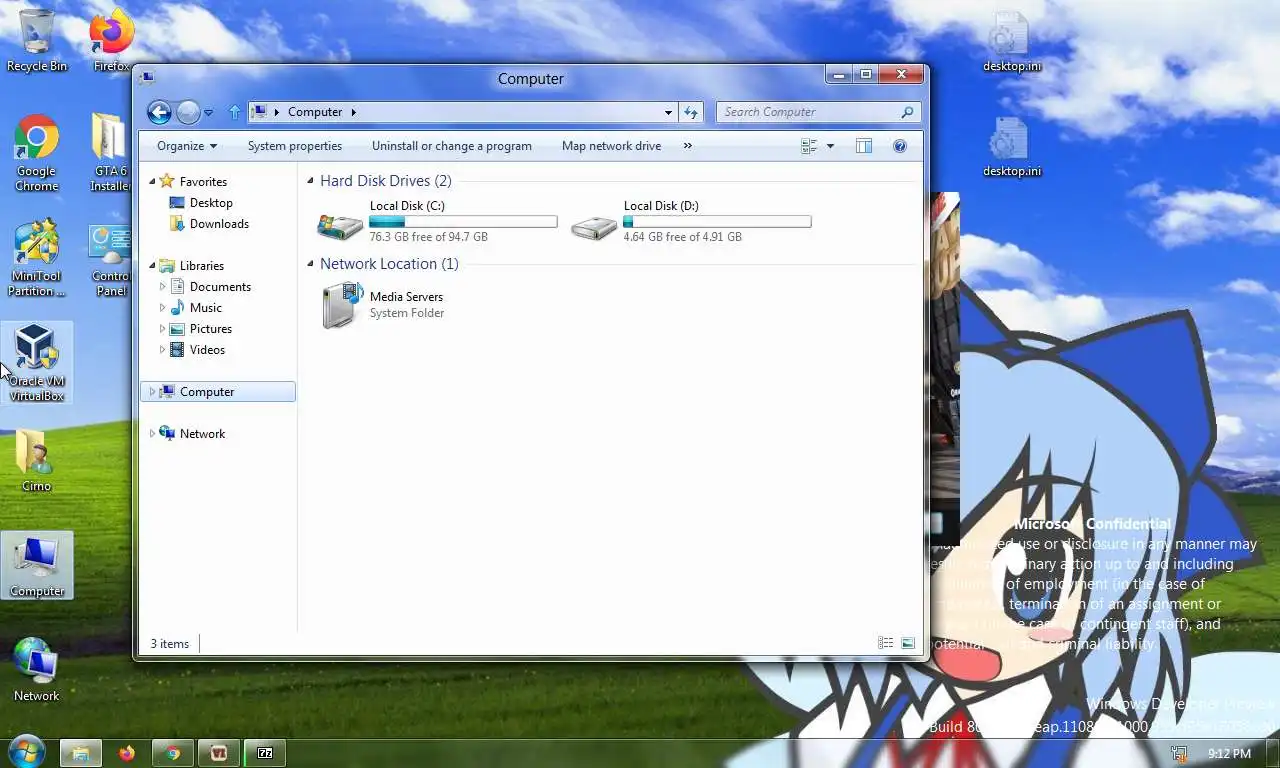Click Local Disk (D:) capacity bar
The height and width of the screenshot is (768, 1280).
[x=717, y=221]
